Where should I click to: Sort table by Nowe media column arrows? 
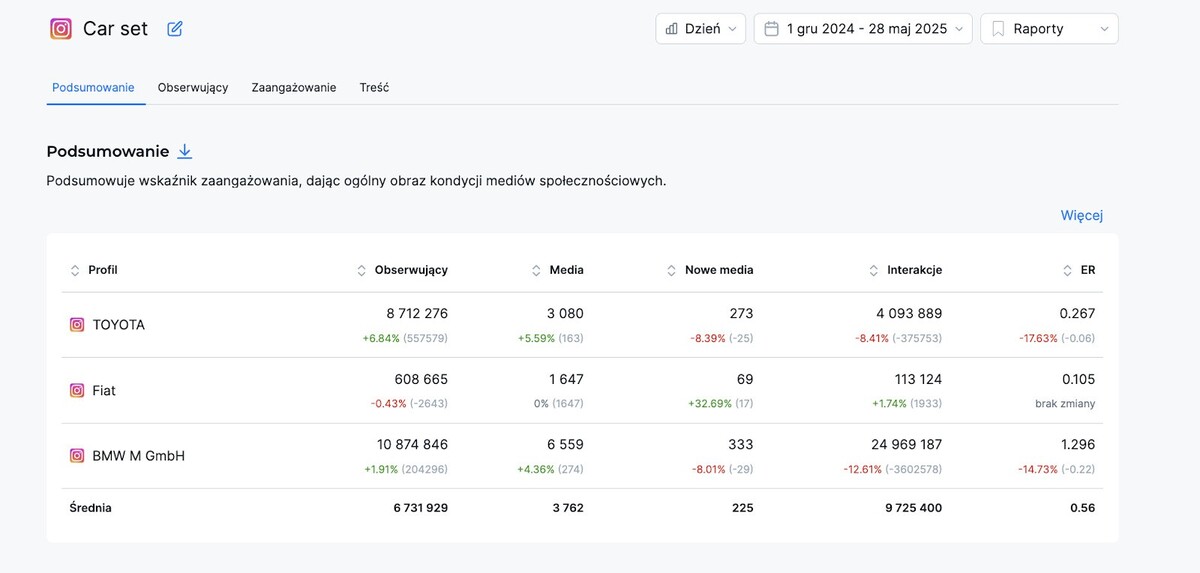tap(672, 270)
